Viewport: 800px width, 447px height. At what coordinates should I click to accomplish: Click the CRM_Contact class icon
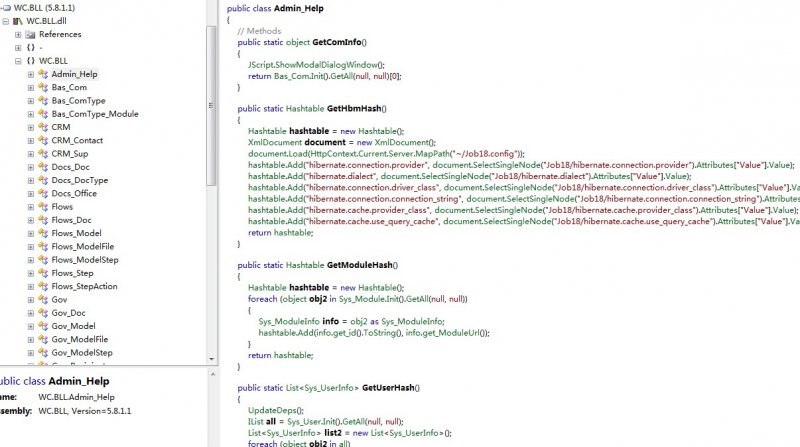point(43,140)
